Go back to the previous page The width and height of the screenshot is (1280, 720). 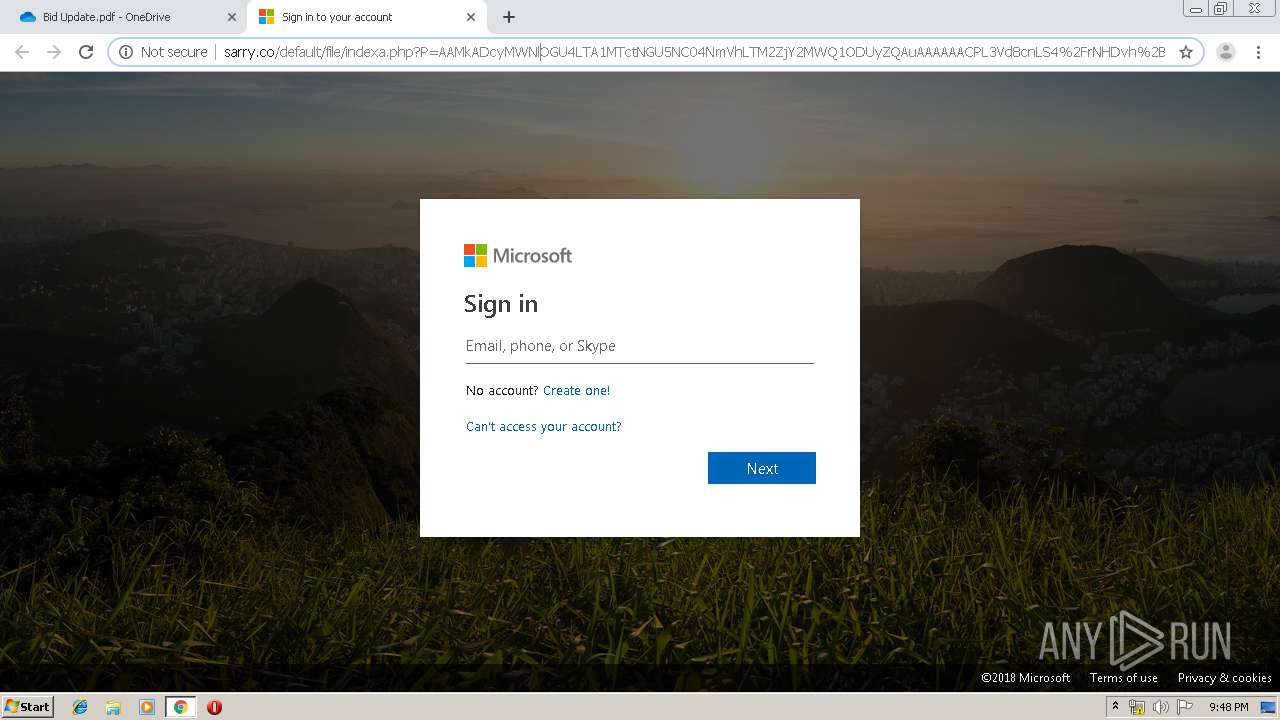pyautogui.click(x=22, y=52)
